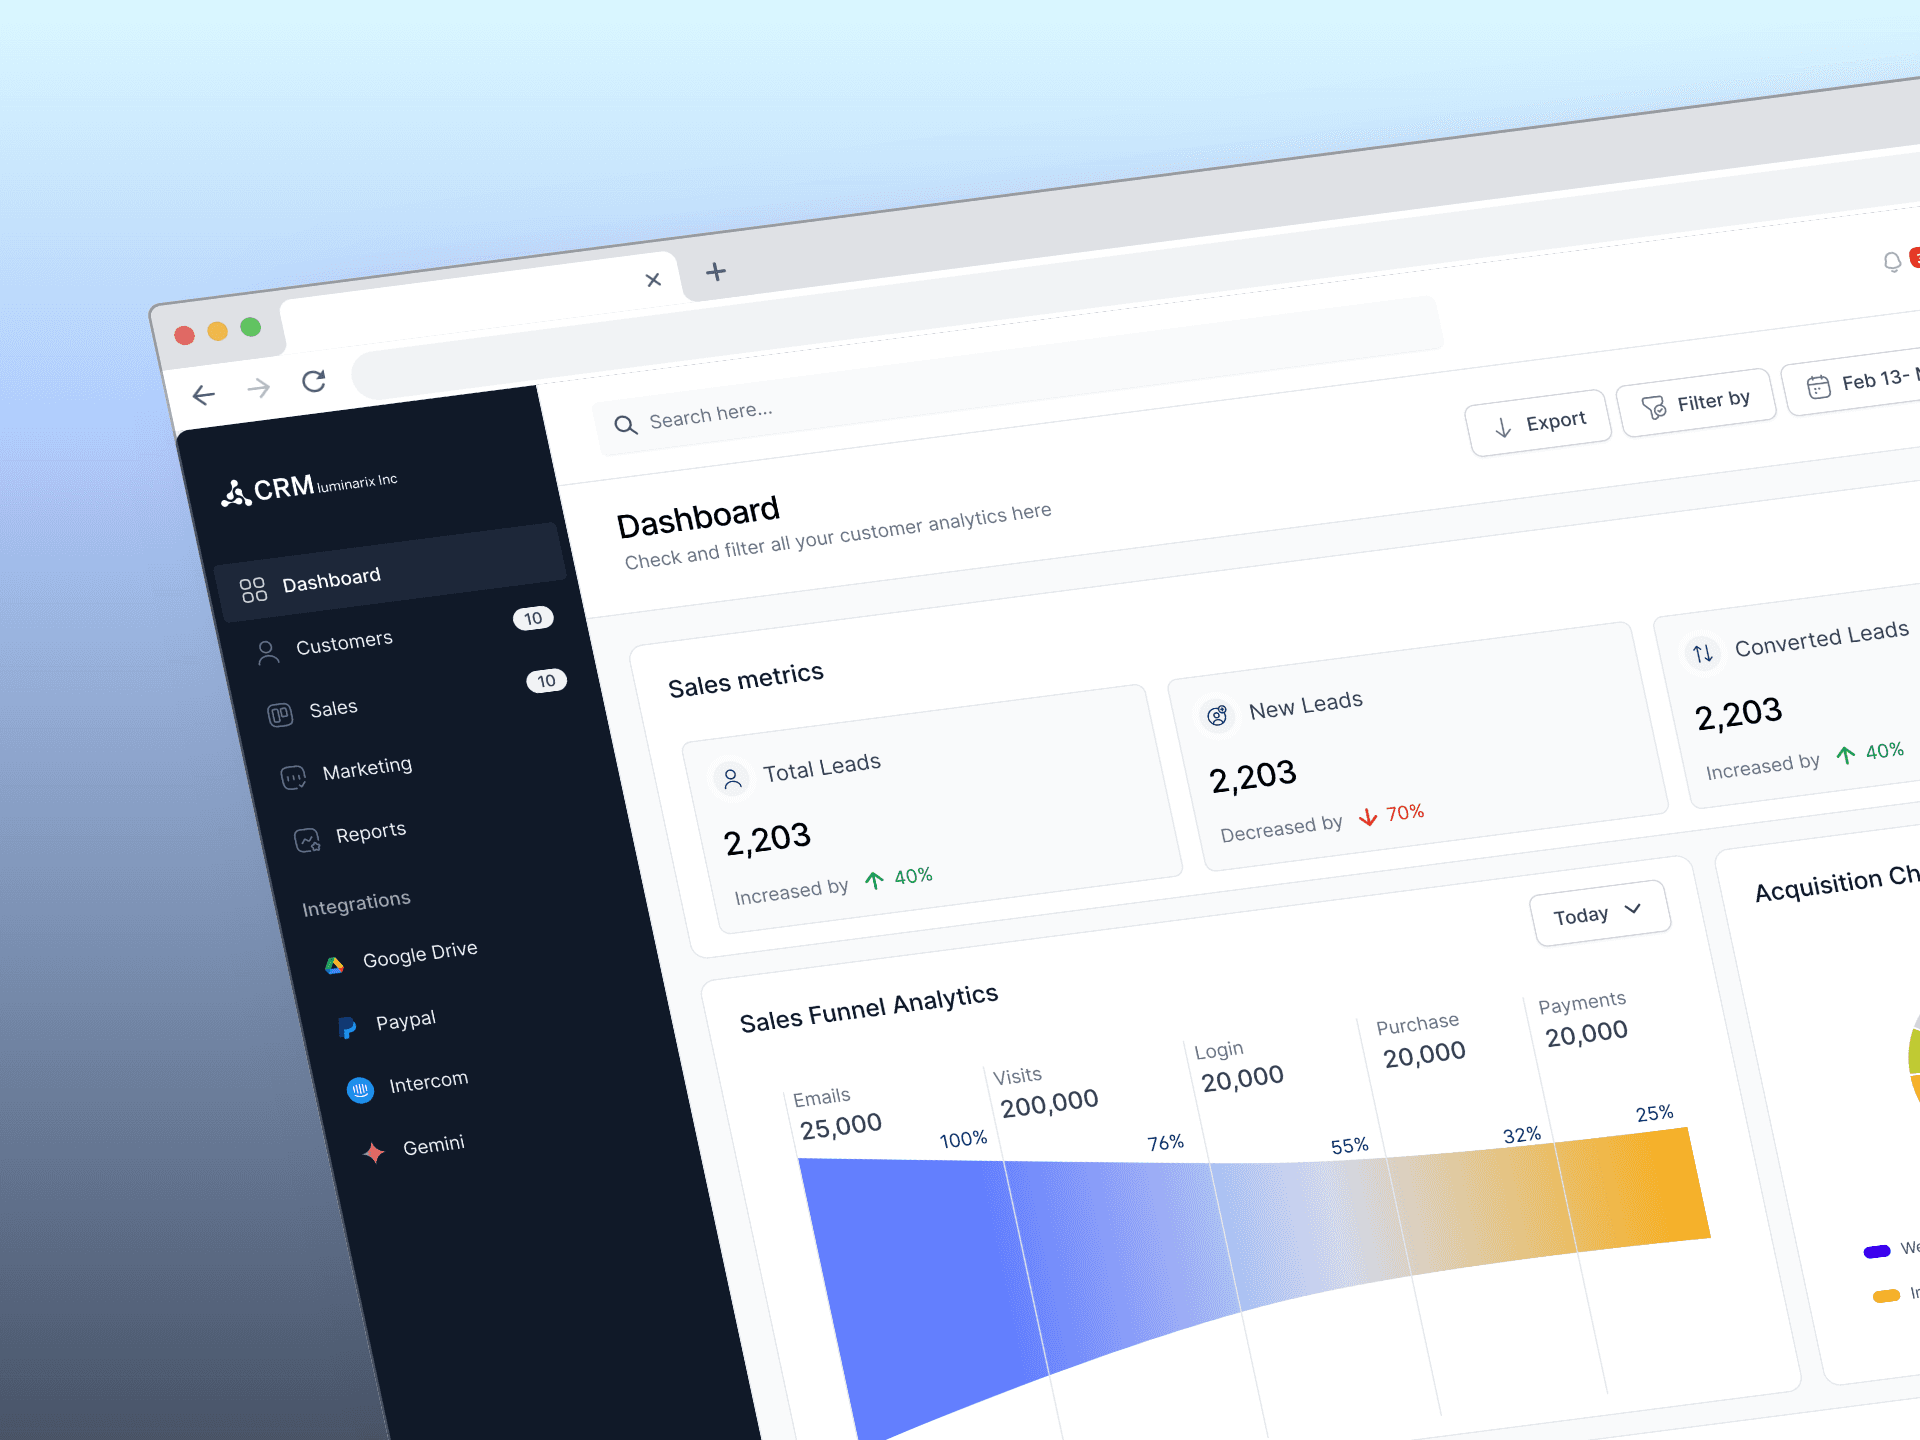Click the calendar icon in date picker
This screenshot has width=1920, height=1440.
(1819, 386)
